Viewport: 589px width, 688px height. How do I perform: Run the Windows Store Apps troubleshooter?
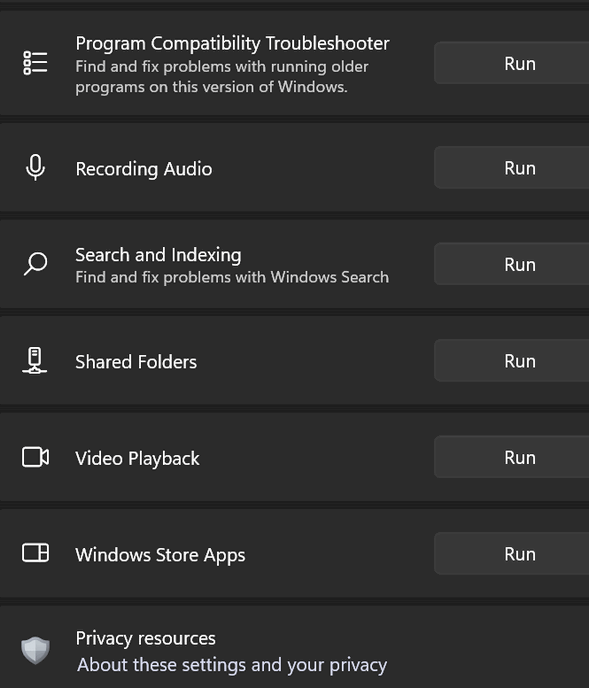coord(511,554)
